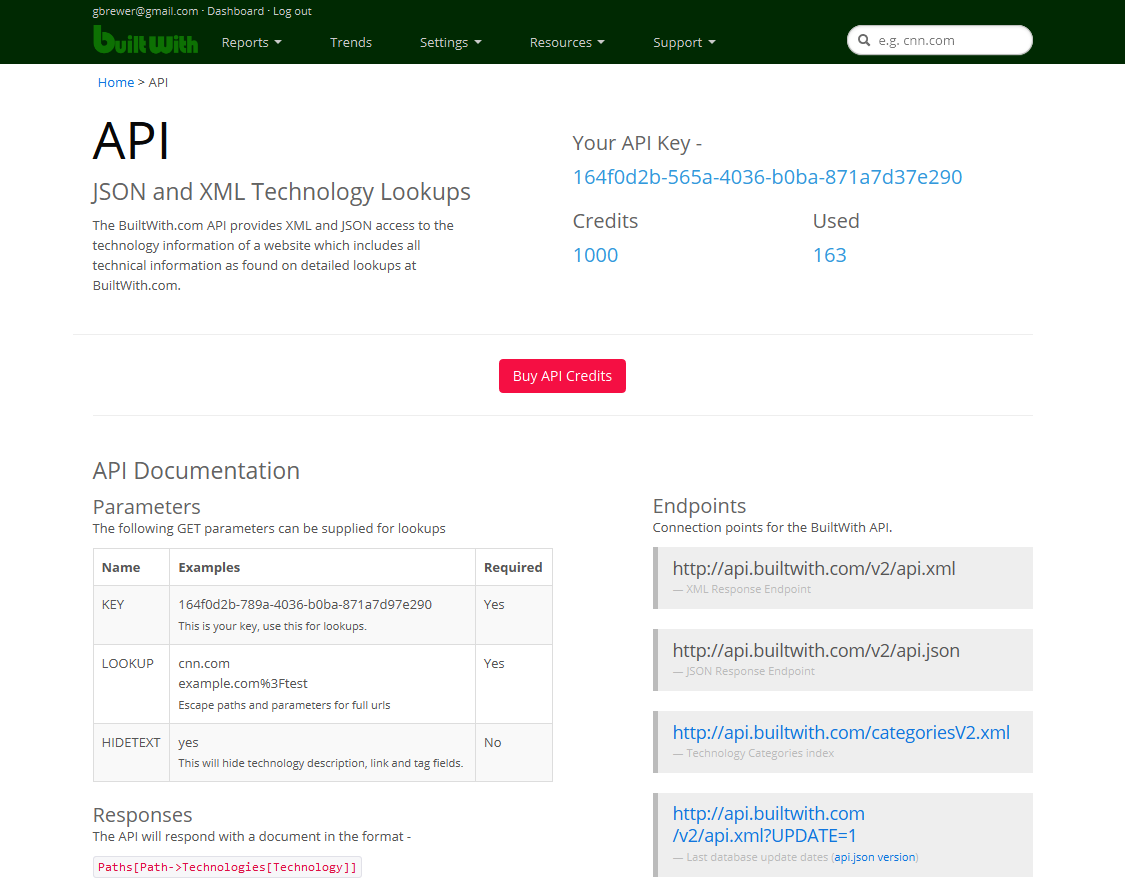
Task: Click the JSON and XML Technology Lookups heading
Action: click(281, 192)
